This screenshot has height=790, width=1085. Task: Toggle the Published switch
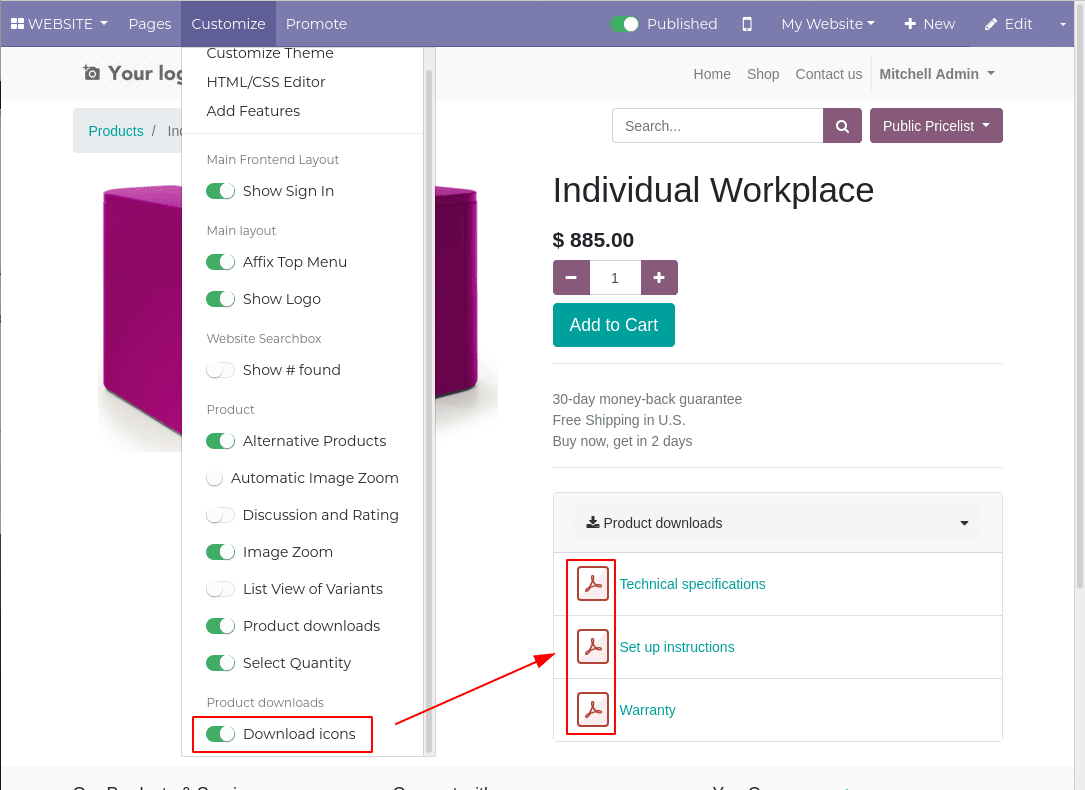(625, 24)
